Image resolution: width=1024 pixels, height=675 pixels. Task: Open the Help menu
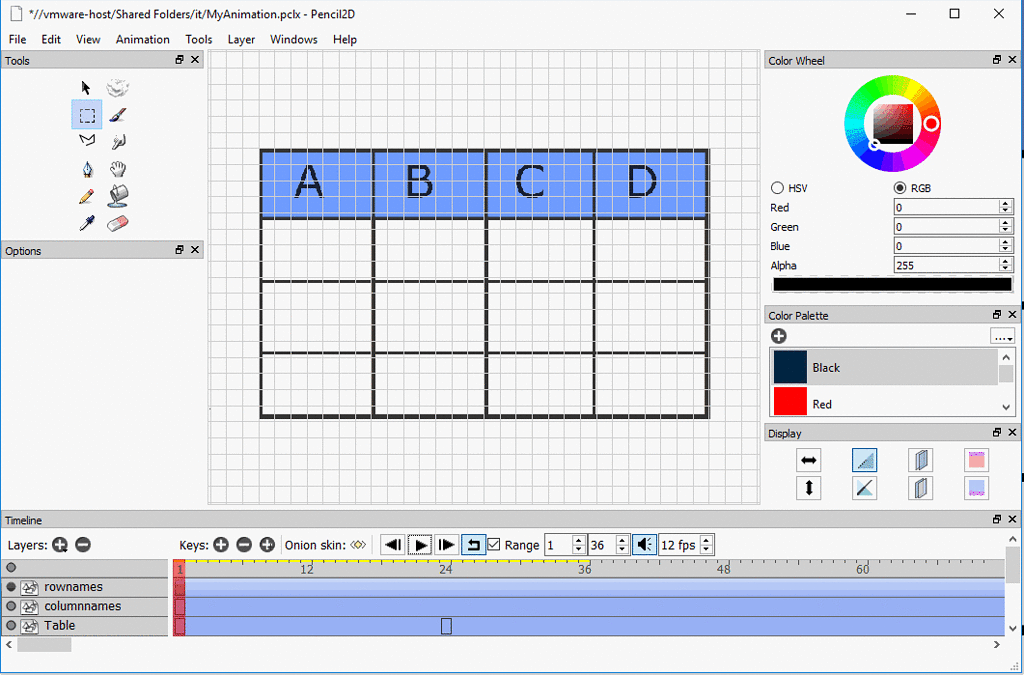pos(345,39)
